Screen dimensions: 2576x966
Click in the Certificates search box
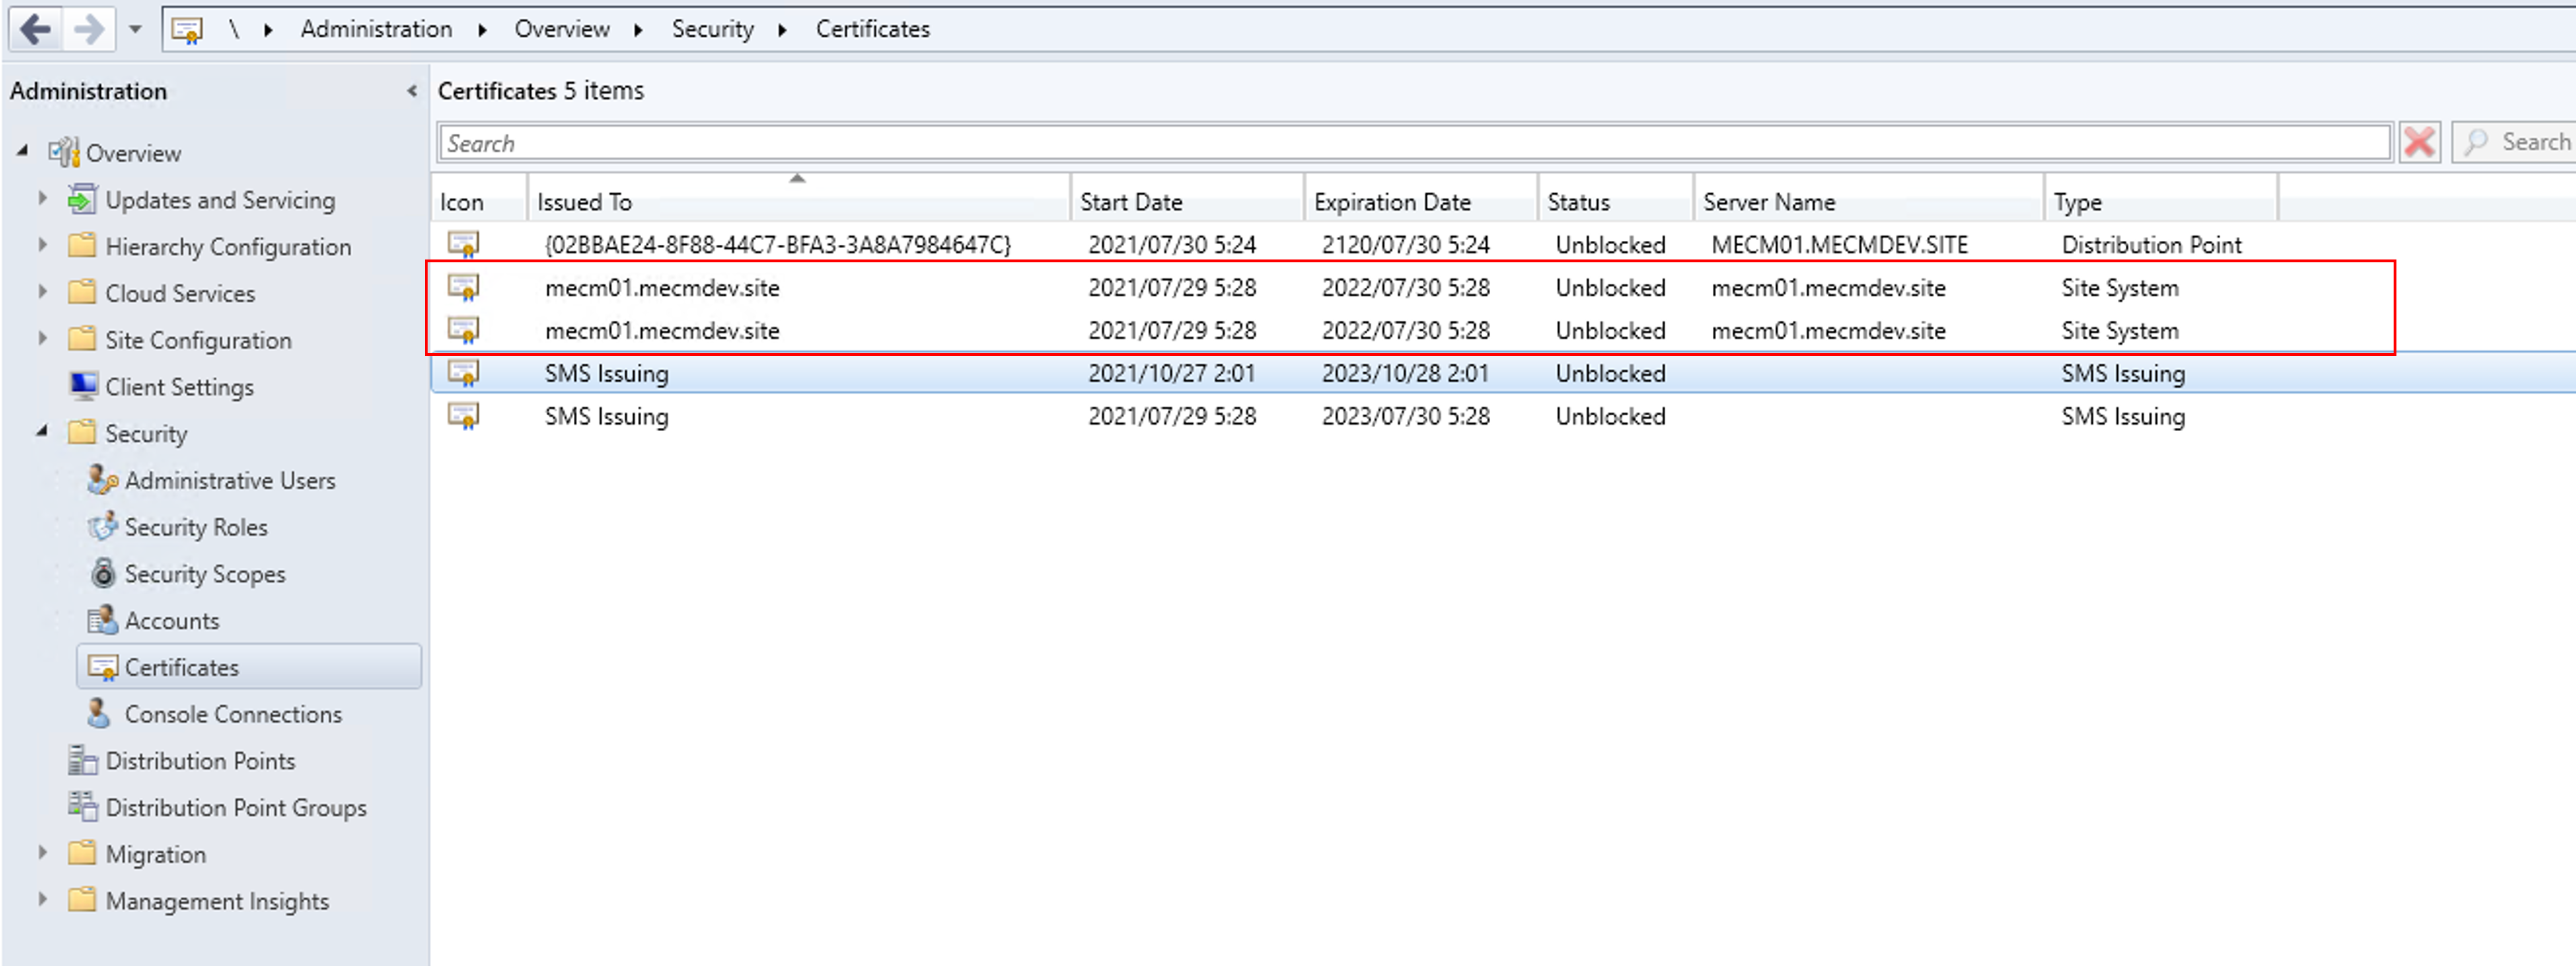tap(1414, 143)
